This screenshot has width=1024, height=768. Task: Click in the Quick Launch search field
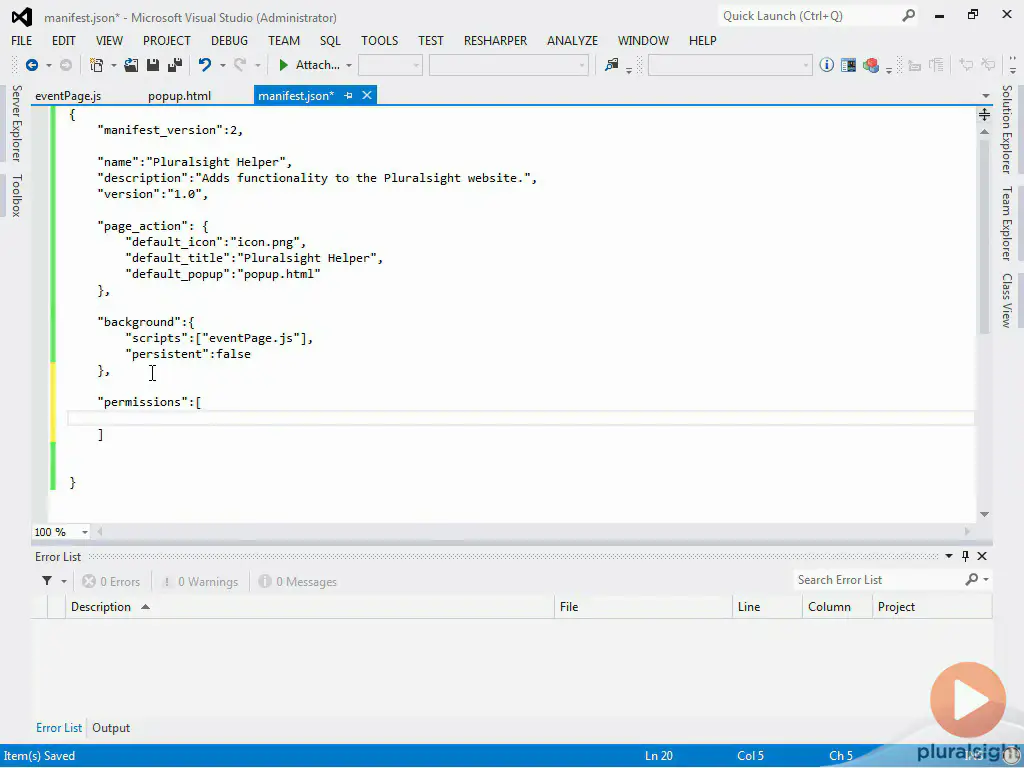point(810,16)
